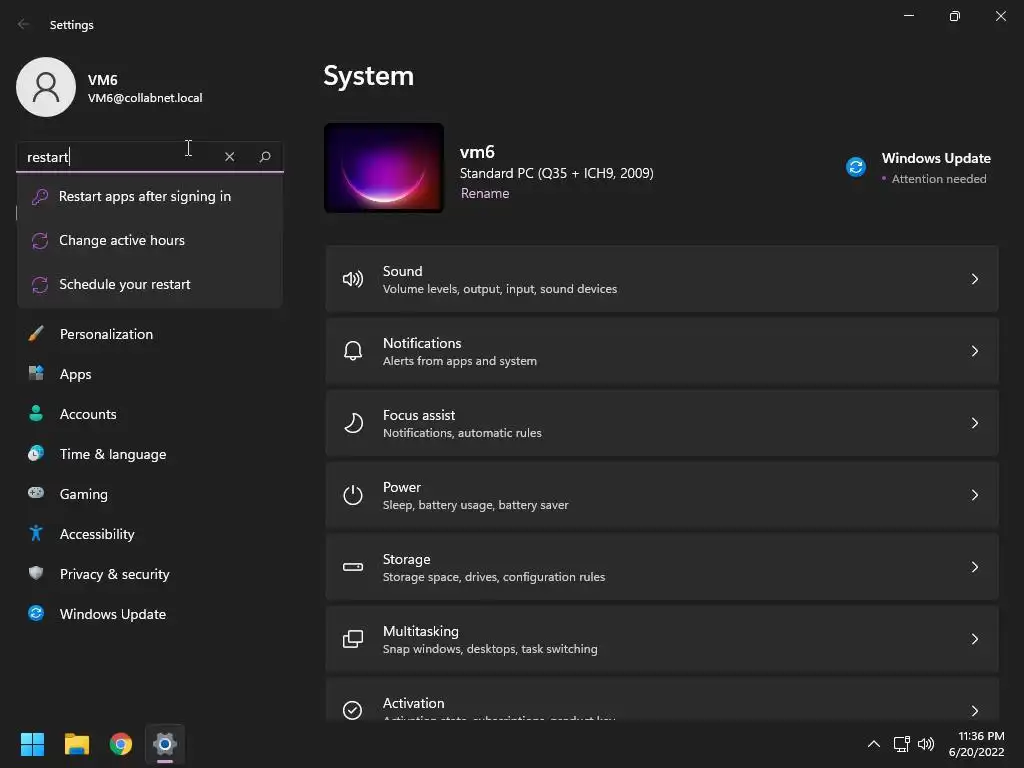Click the Apps sidebar icon
Screen dimensions: 1024x768
36,374
